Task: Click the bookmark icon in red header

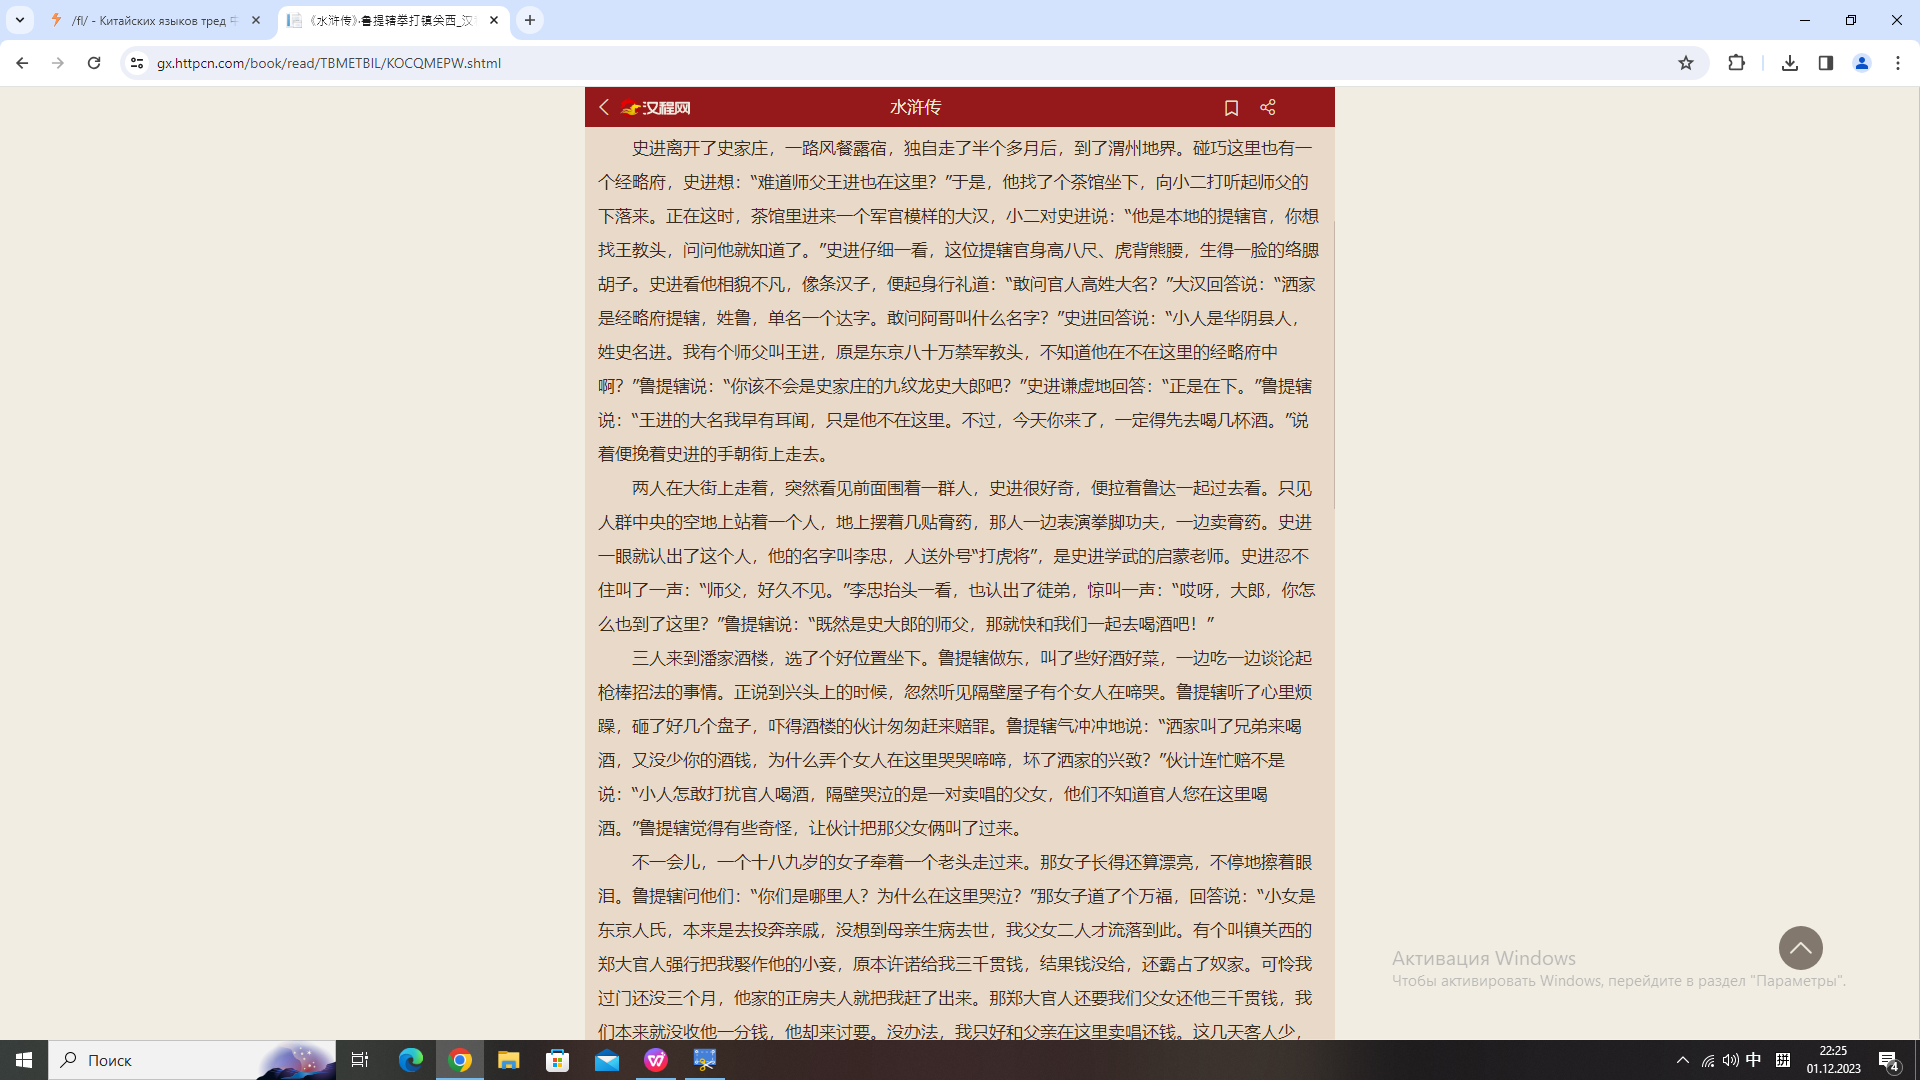Action: 1231,107
